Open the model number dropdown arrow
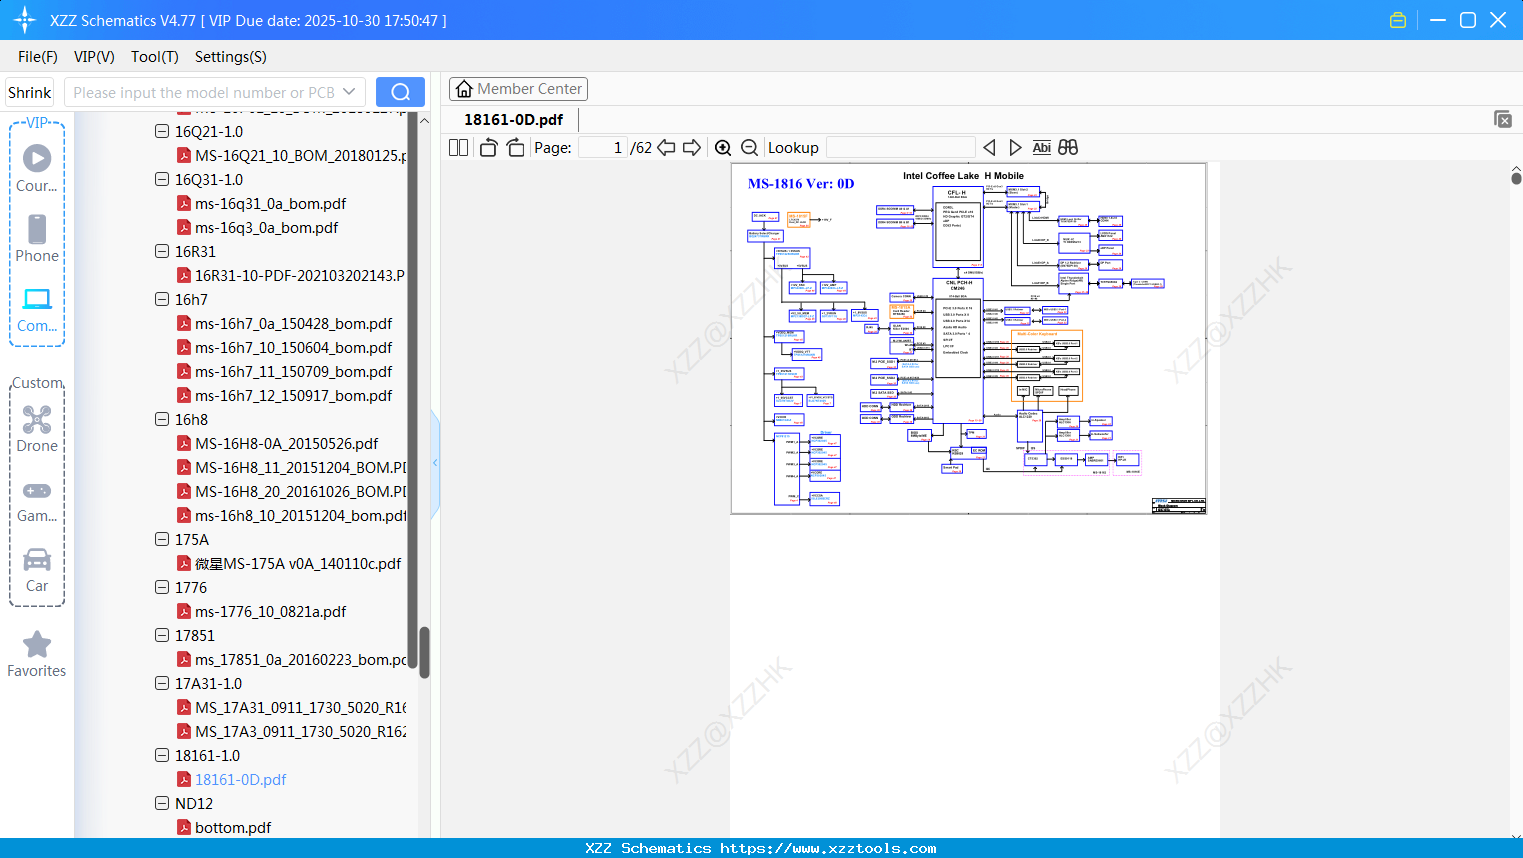Viewport: 1523px width, 858px height. (x=349, y=92)
